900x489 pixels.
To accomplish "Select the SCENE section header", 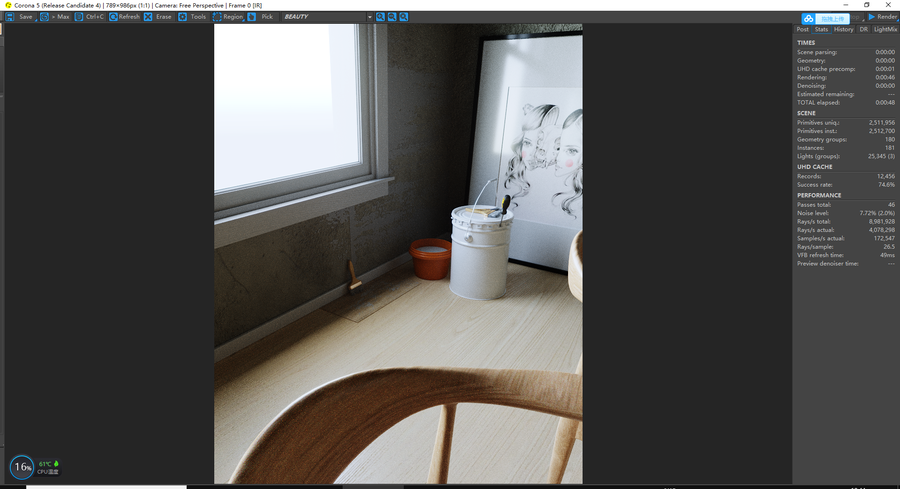I will (806, 113).
